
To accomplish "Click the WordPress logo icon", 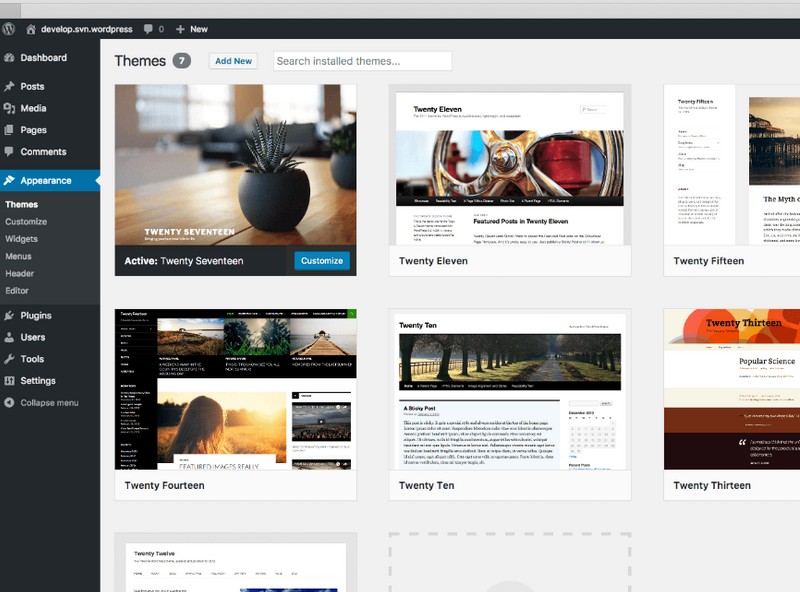I will click(x=8, y=29).
